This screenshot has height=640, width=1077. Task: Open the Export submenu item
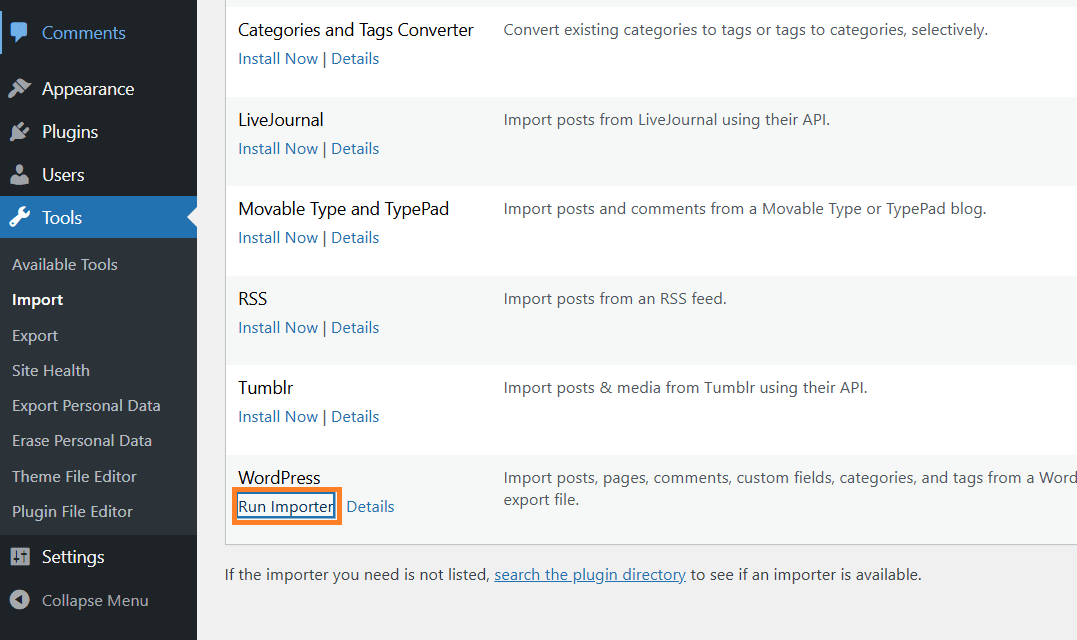(x=34, y=335)
